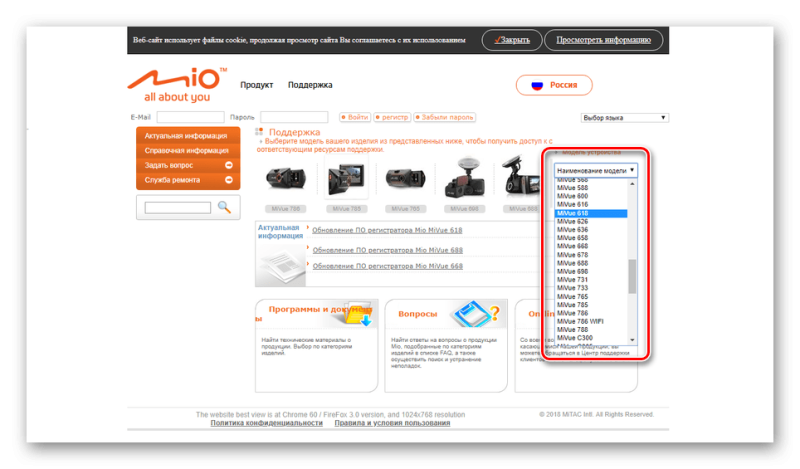Click the Войти login button
This screenshot has height=469, width=800.
tap(355, 117)
